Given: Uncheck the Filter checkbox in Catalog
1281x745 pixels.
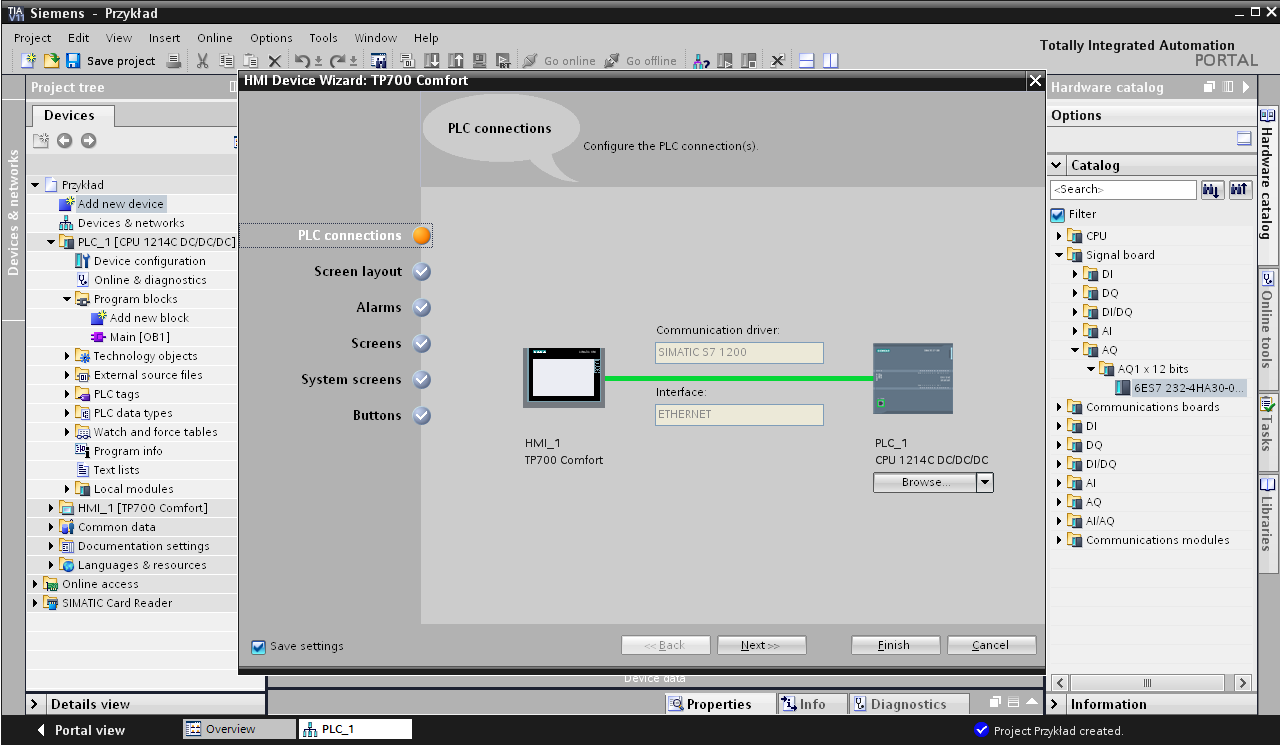Looking at the screenshot, I should pyautogui.click(x=1057, y=214).
